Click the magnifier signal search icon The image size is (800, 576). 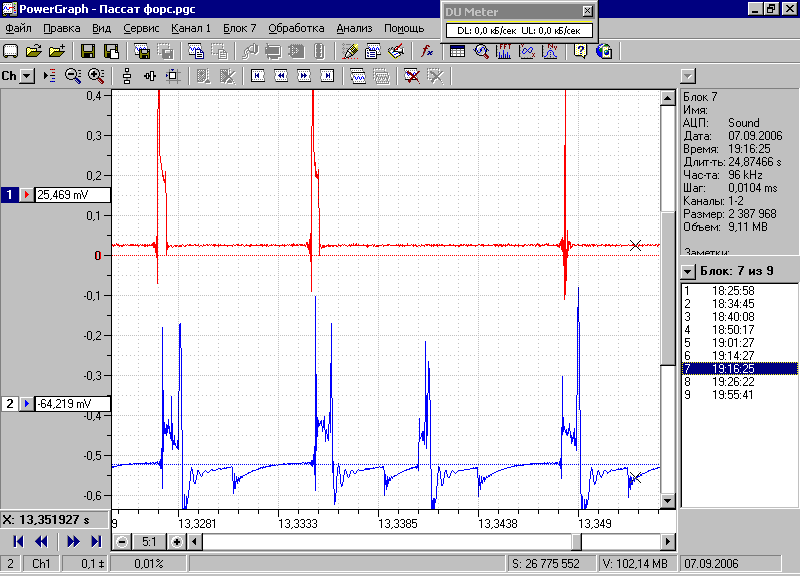(481, 51)
